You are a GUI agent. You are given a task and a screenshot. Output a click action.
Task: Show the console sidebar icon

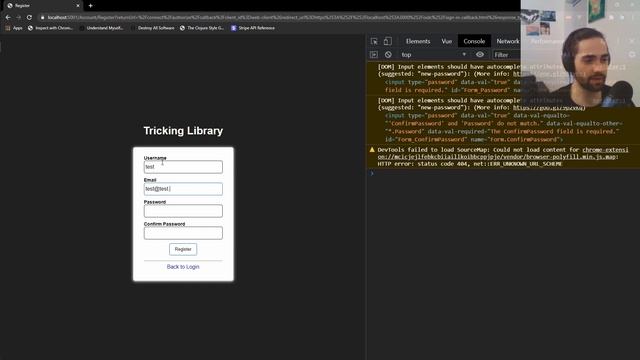click(x=374, y=55)
